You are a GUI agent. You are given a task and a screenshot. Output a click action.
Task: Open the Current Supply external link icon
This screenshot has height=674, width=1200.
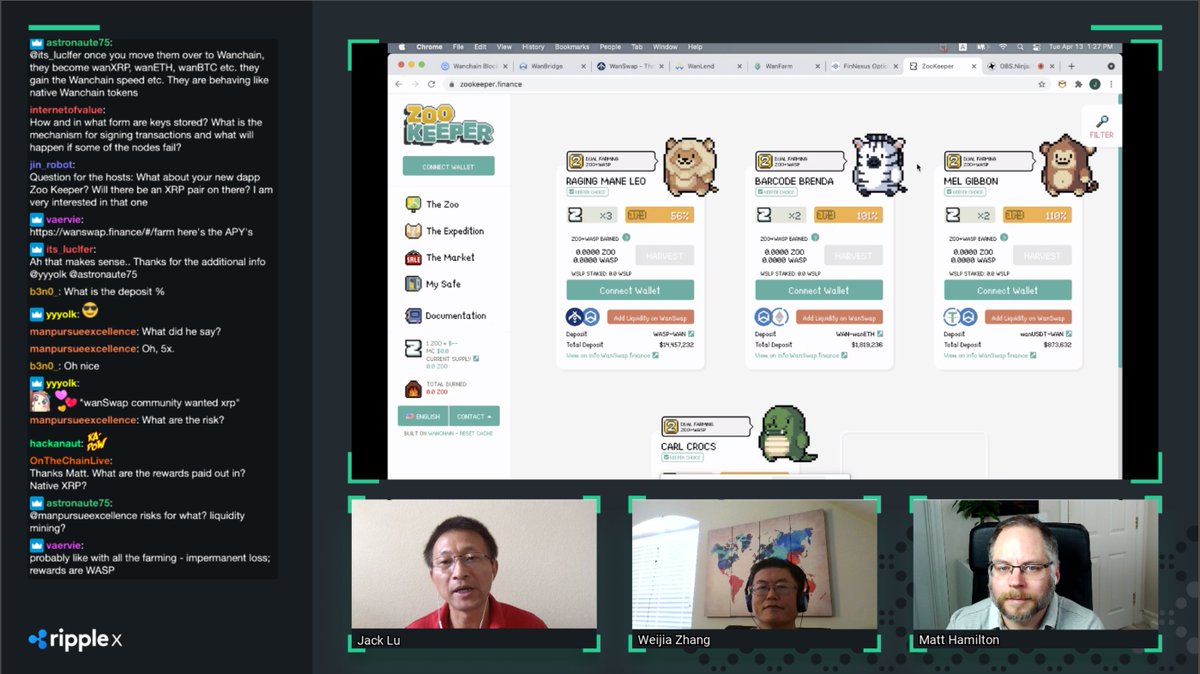click(x=476, y=358)
